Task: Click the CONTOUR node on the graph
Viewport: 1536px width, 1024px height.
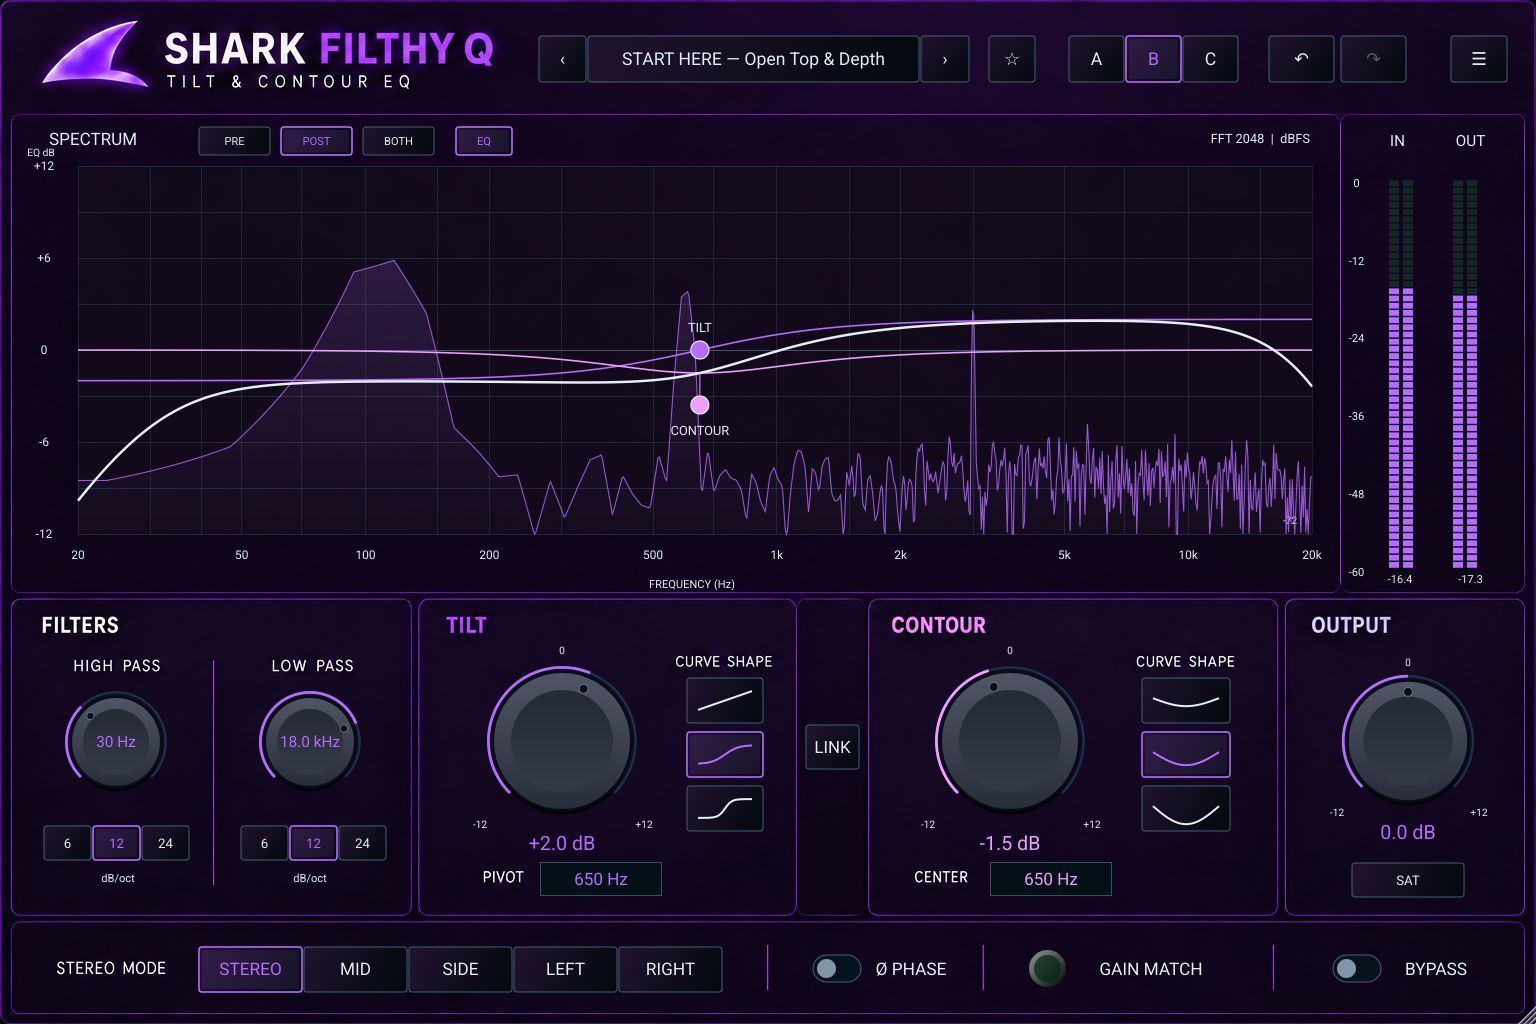Action: (700, 405)
